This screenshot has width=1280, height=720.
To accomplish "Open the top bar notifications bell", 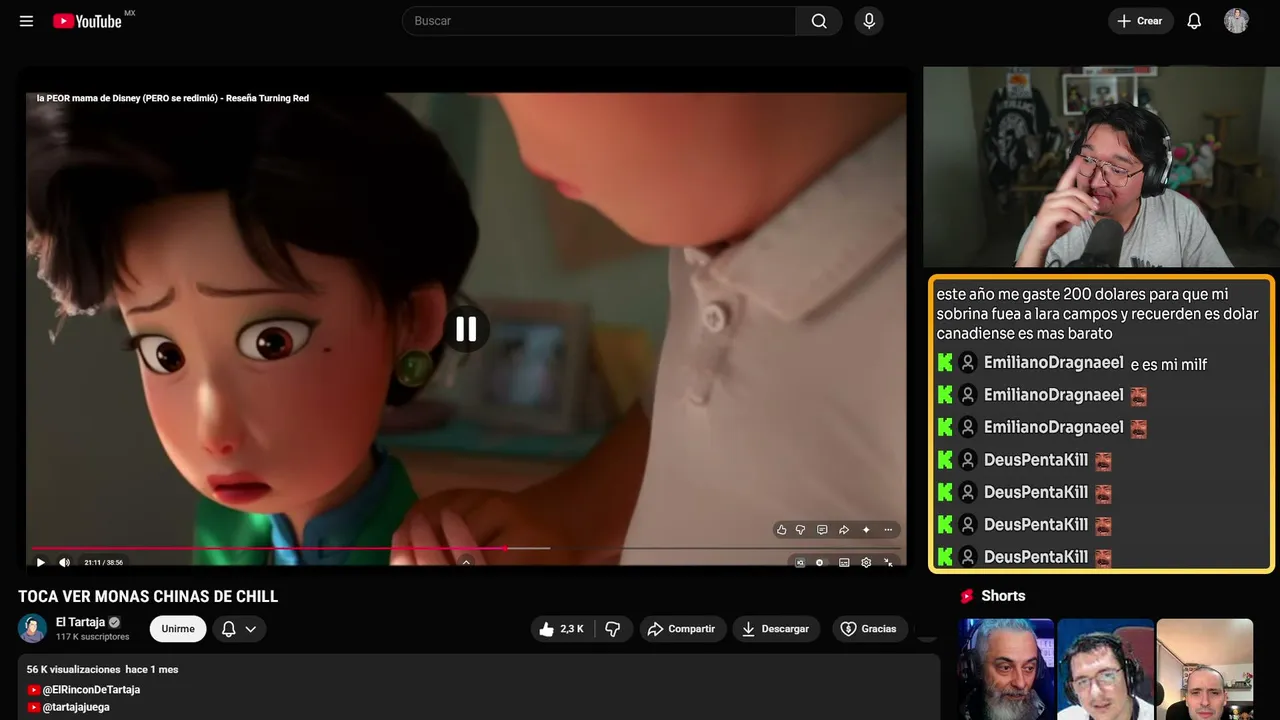I will tap(1194, 21).
